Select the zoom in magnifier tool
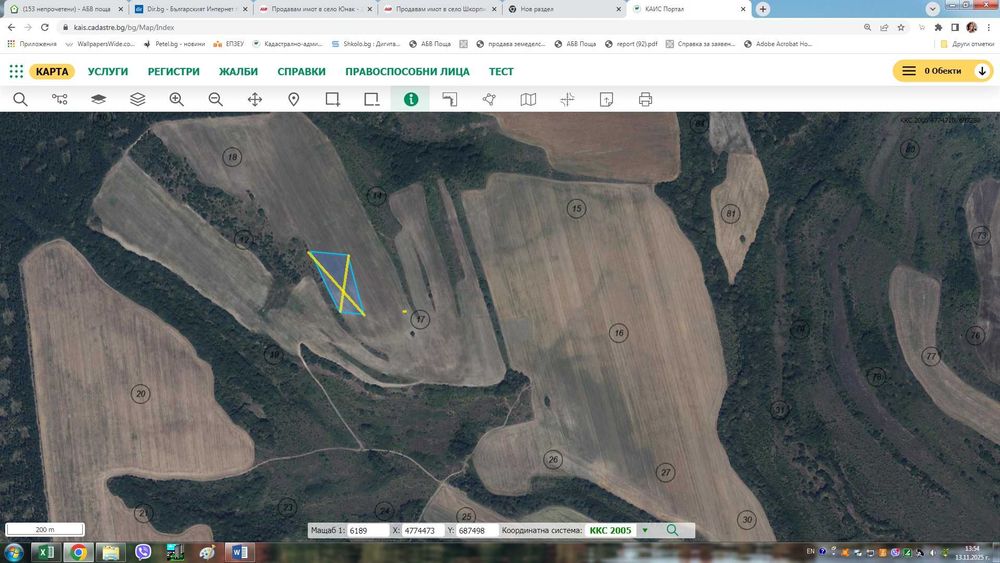 pyautogui.click(x=177, y=99)
